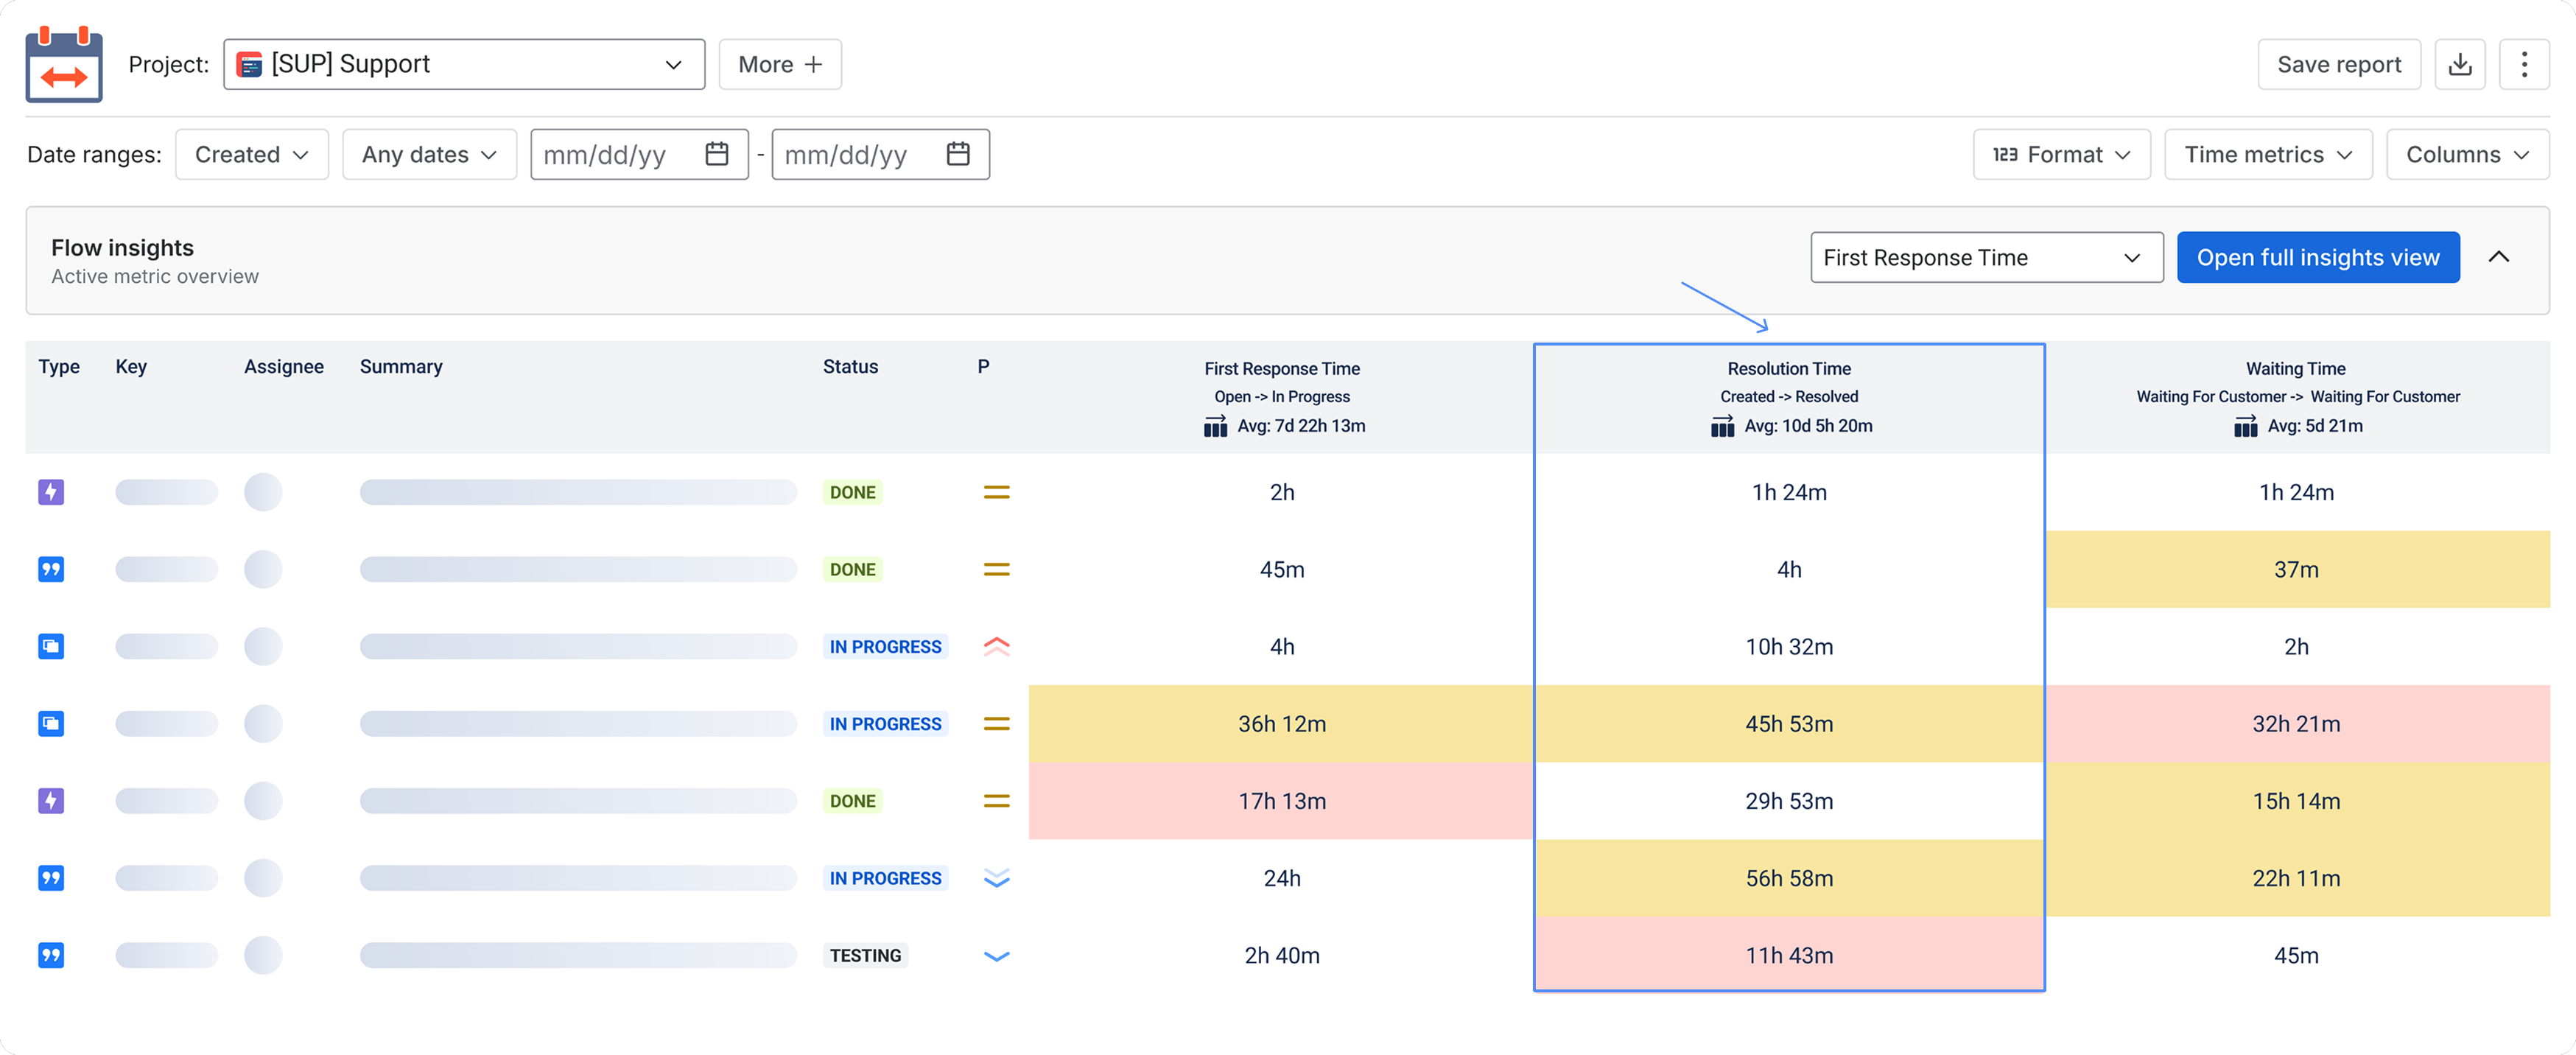
Task: Click issue type icon in the 2h row
Action: (x=51, y=492)
